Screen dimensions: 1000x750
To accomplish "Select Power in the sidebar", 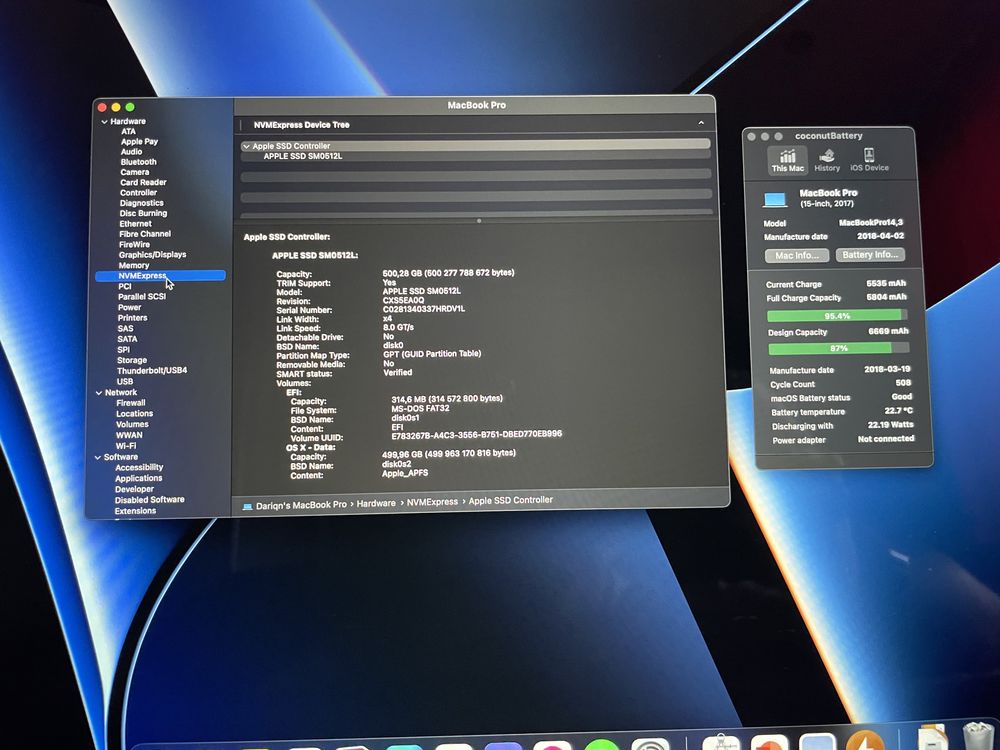I will pos(129,307).
